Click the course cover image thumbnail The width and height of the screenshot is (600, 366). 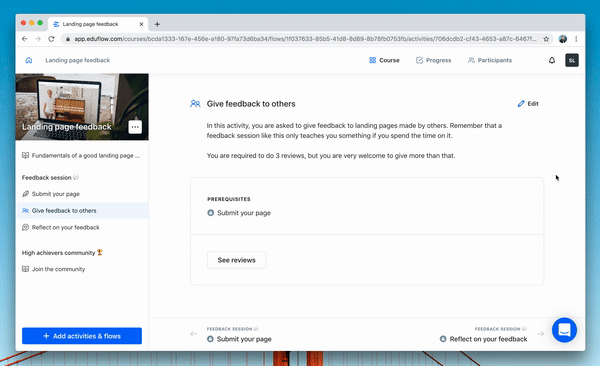(x=82, y=107)
